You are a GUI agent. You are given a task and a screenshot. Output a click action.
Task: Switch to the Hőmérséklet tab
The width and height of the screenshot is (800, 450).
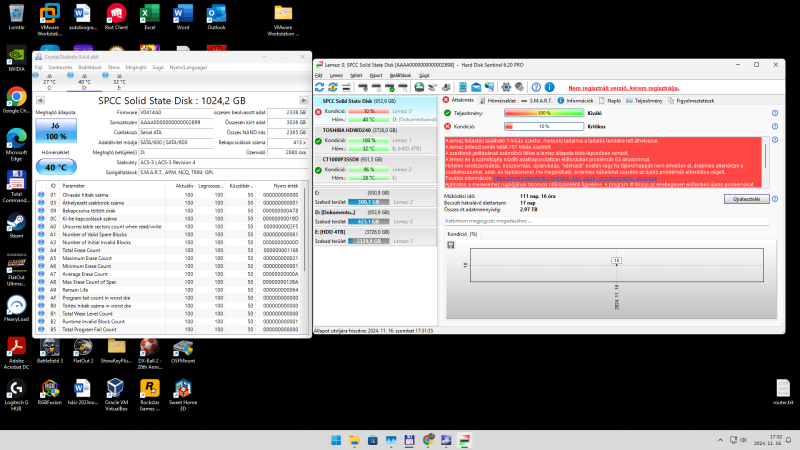click(x=497, y=101)
